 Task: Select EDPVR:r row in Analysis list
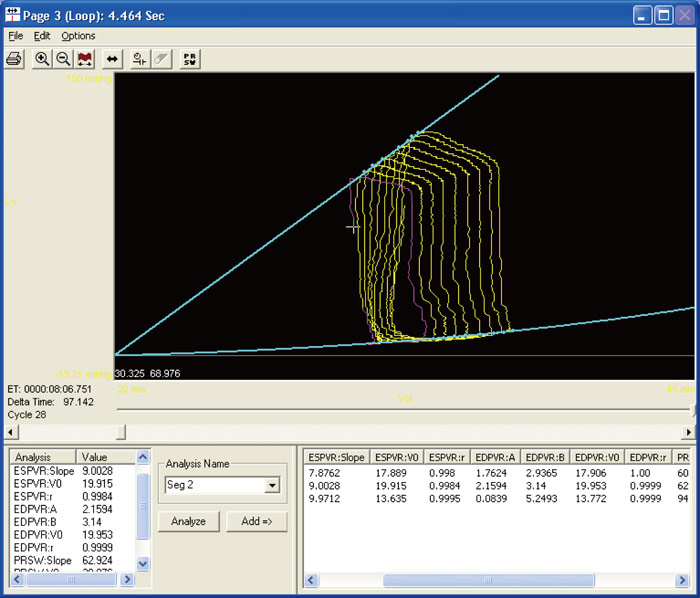click(x=73, y=548)
